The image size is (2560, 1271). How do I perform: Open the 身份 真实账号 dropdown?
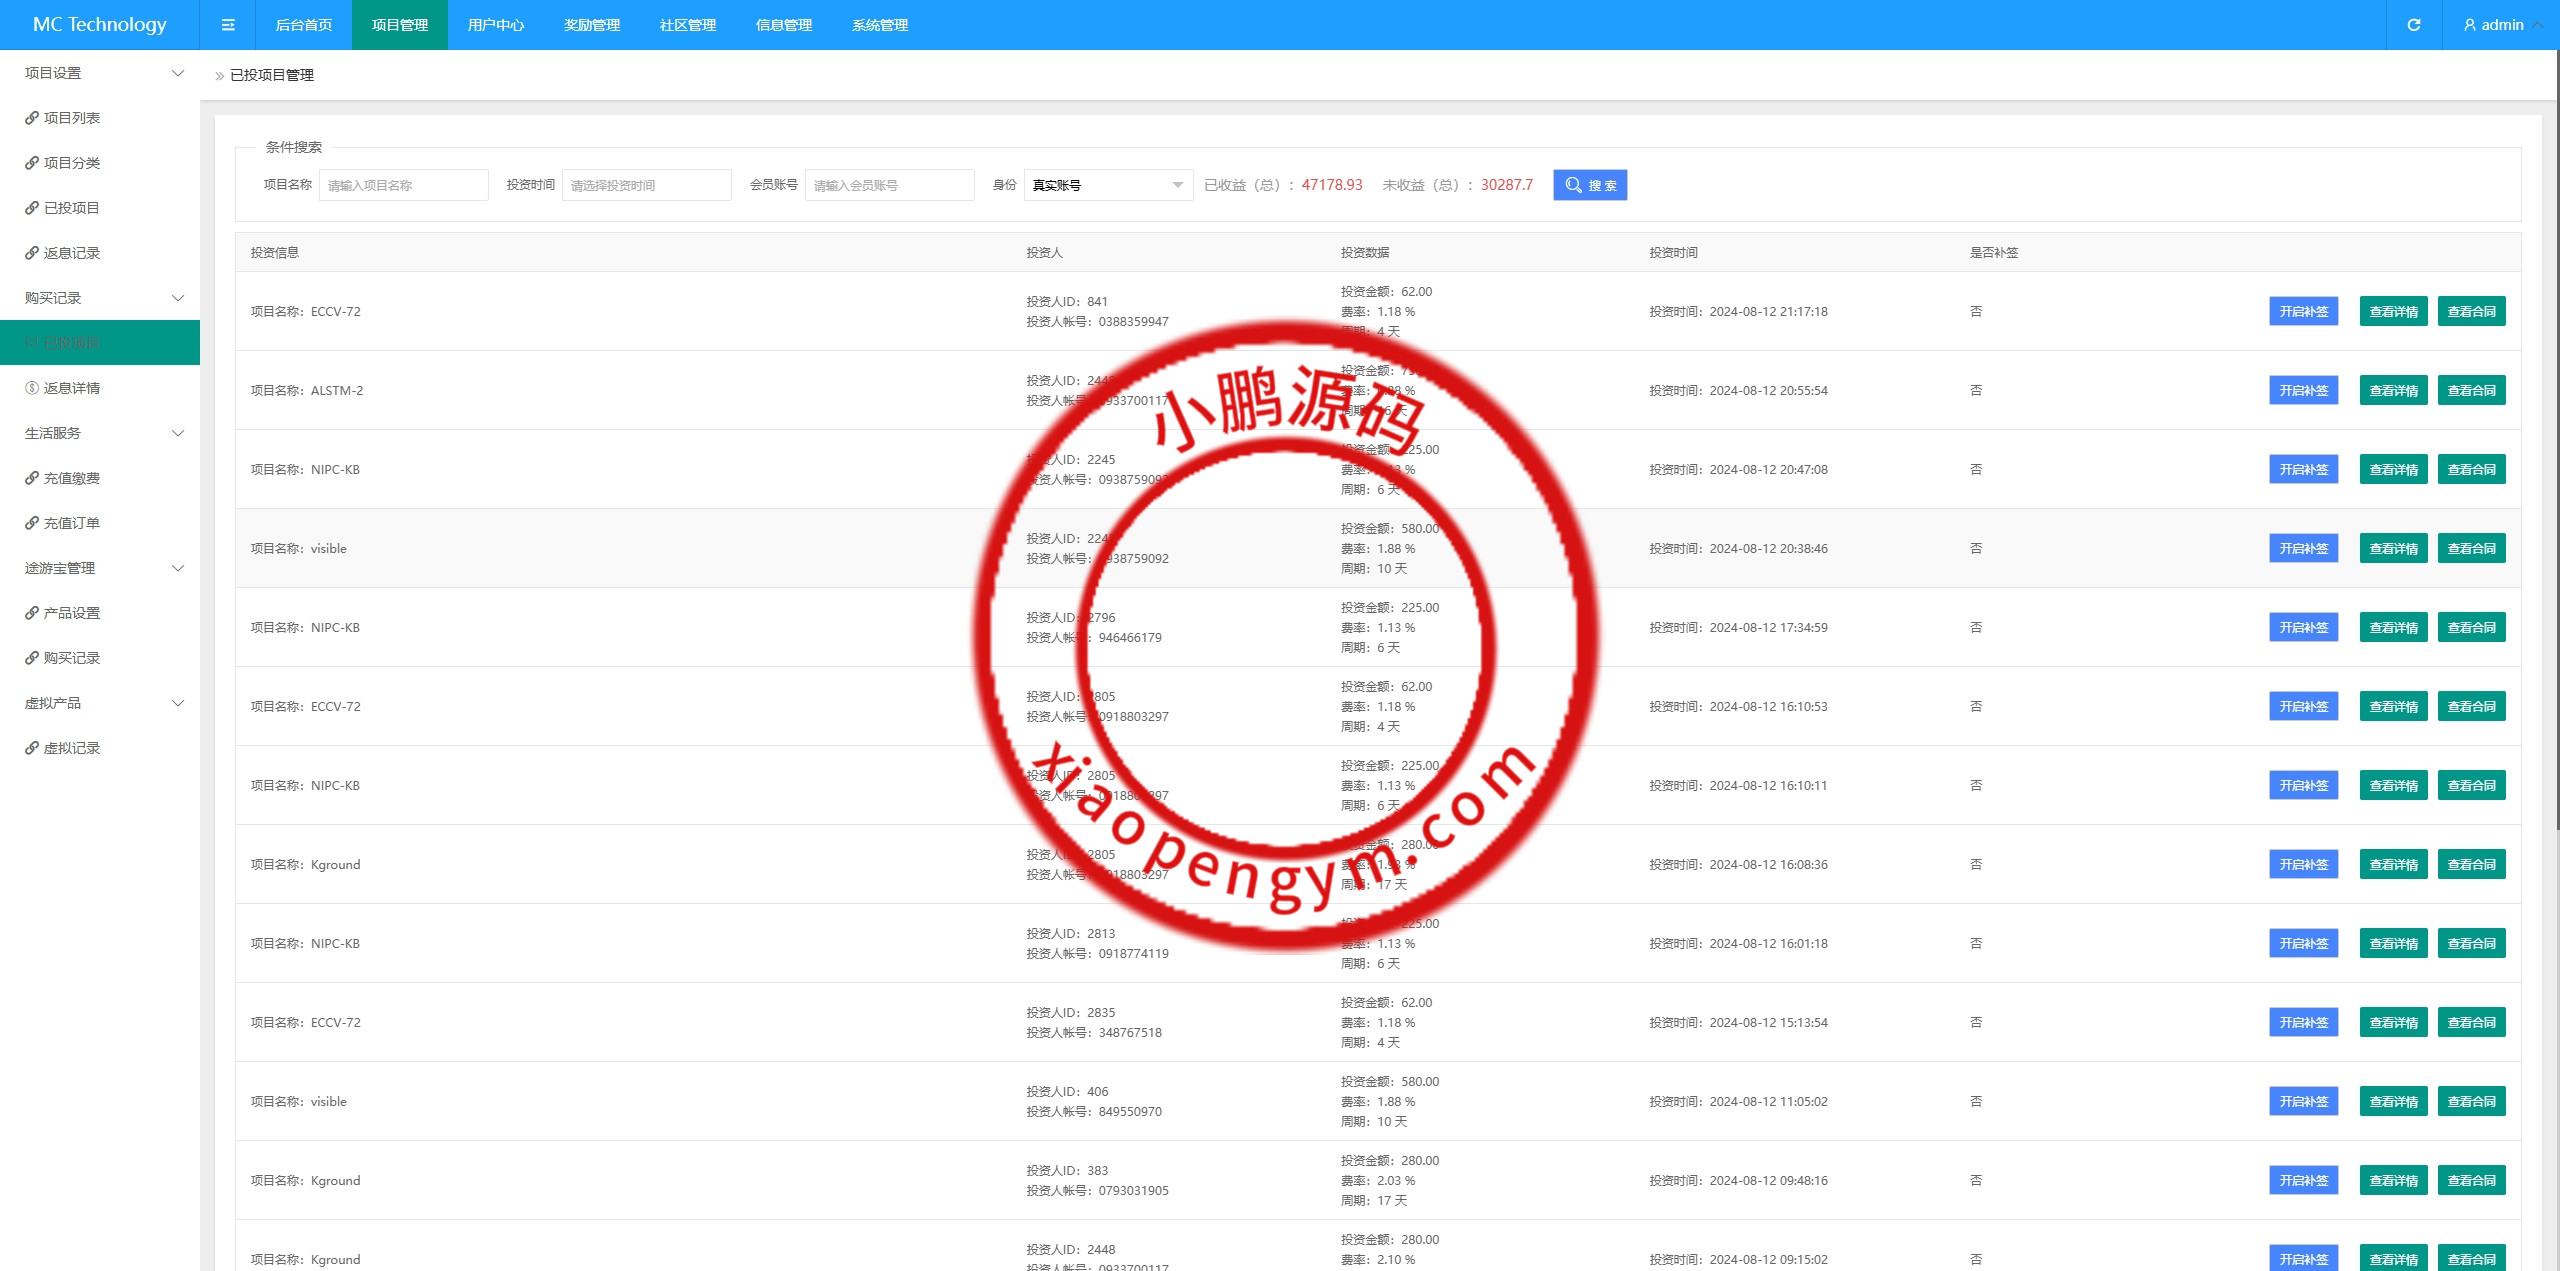point(1107,185)
